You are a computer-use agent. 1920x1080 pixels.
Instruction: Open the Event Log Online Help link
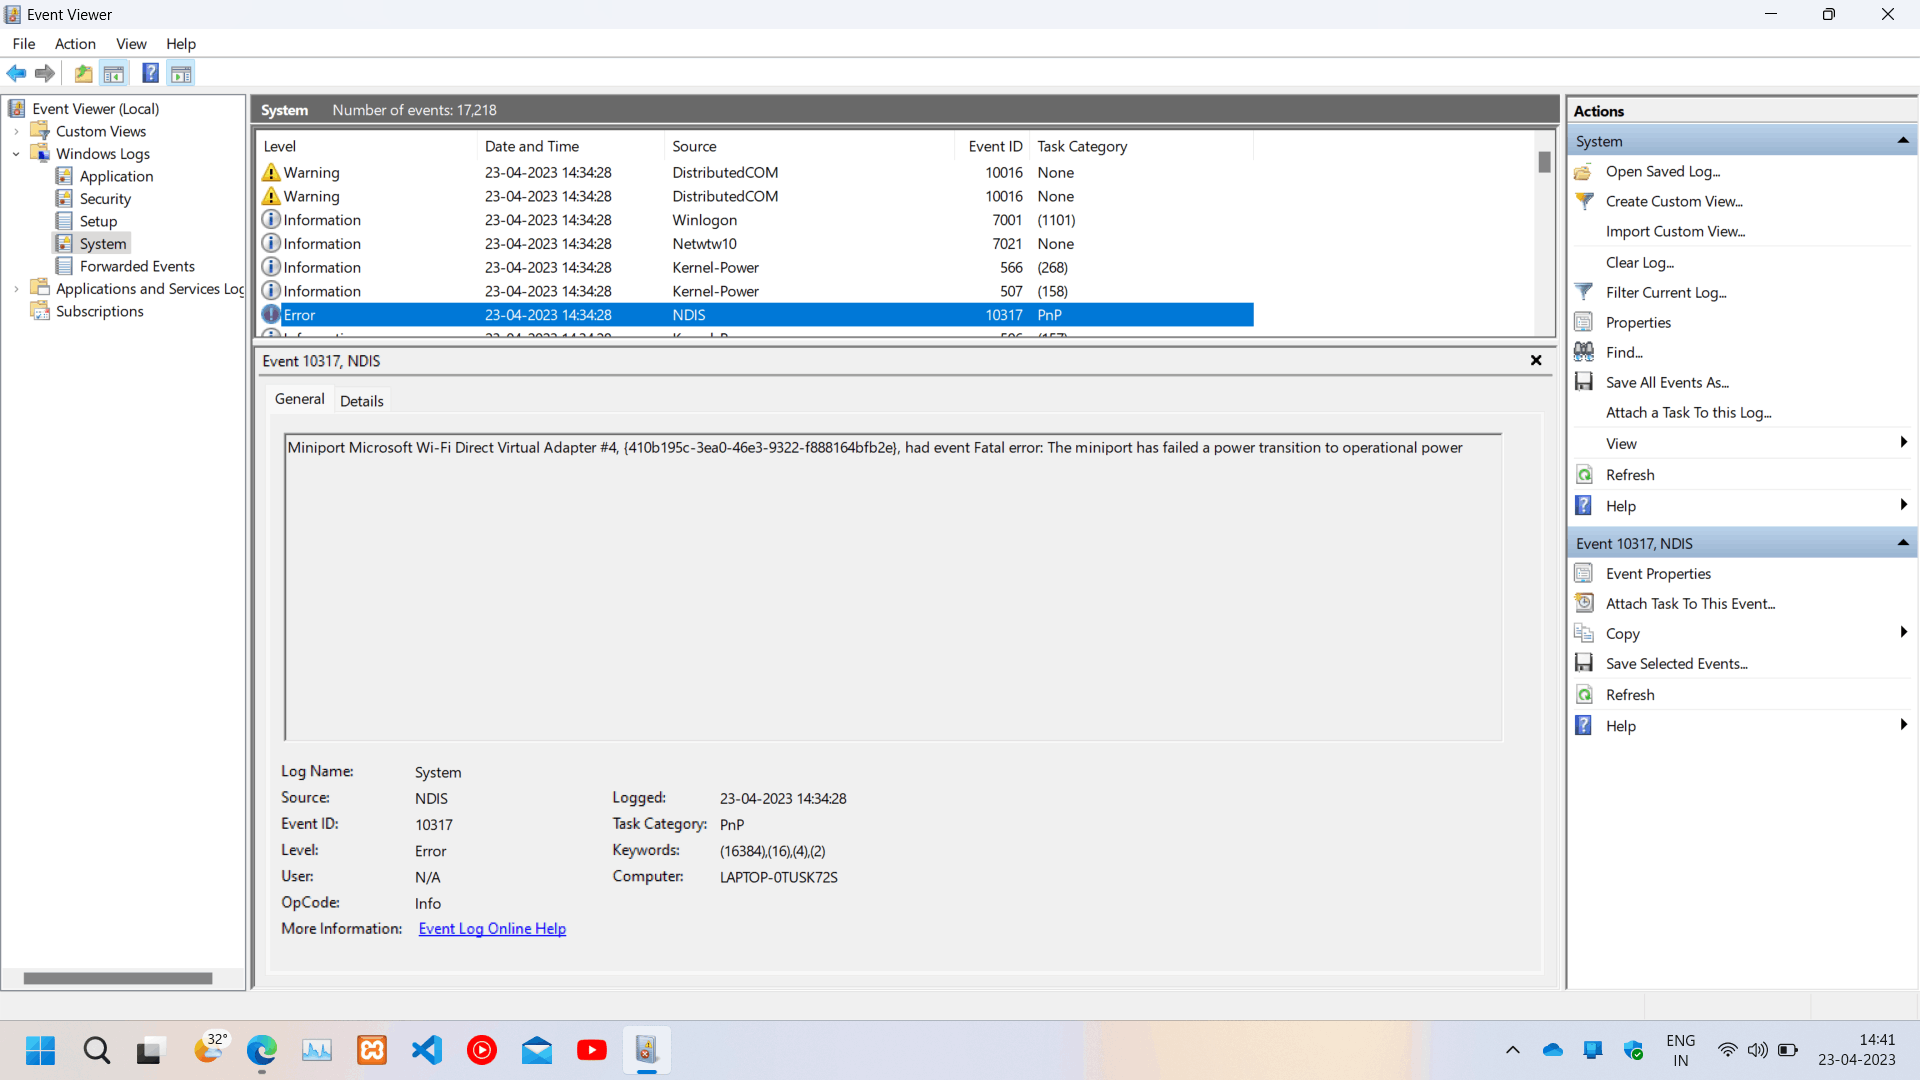coord(492,928)
